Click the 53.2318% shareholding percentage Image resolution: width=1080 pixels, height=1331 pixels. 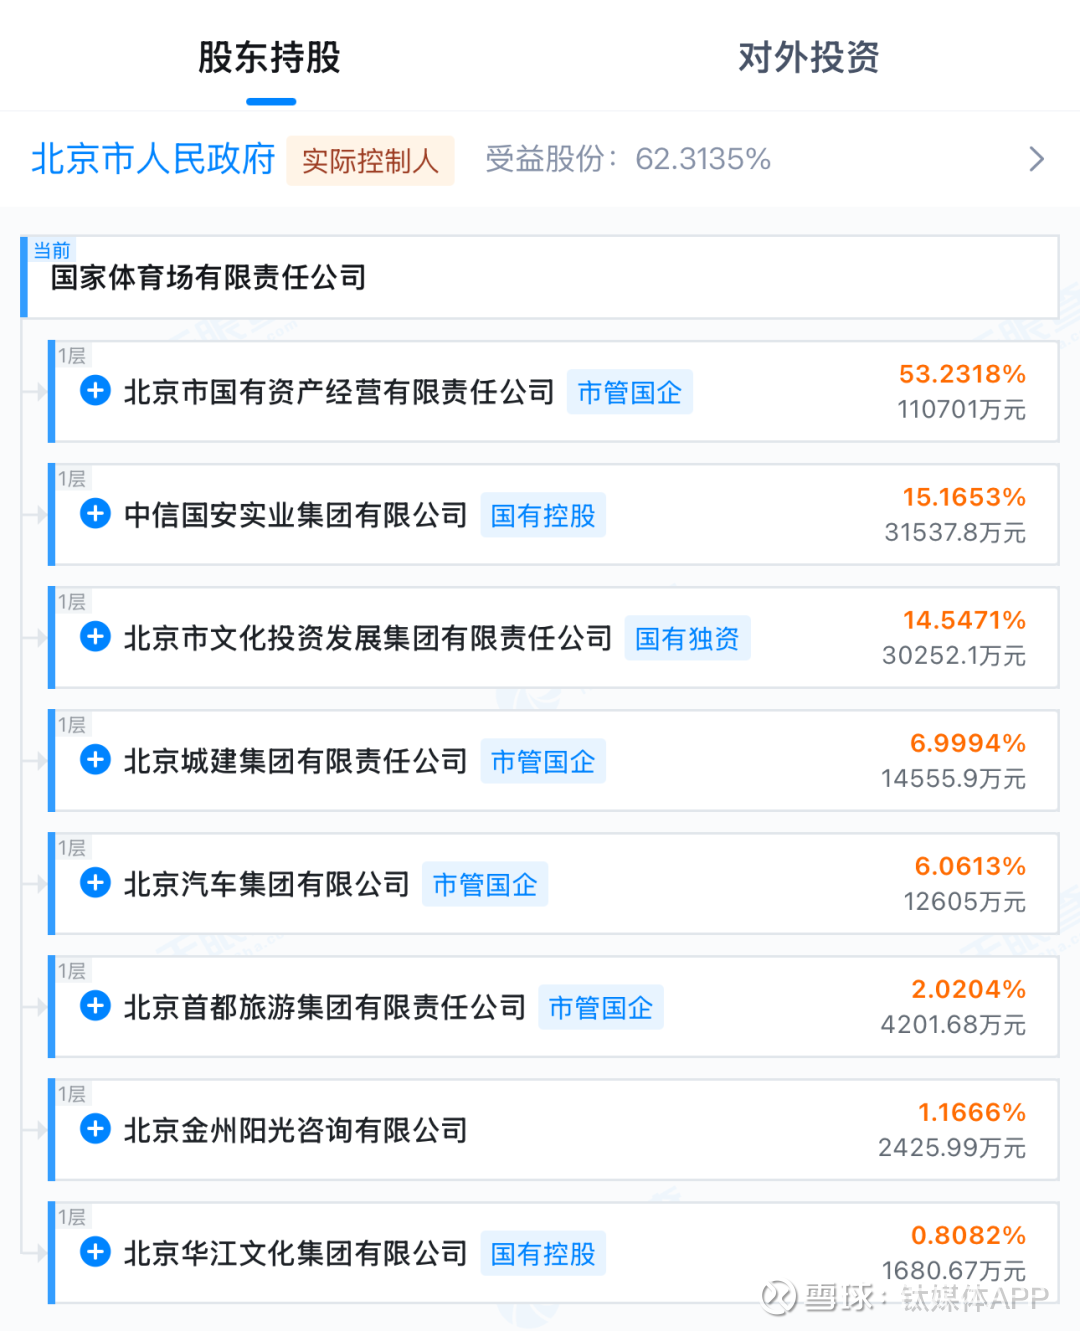(x=962, y=374)
